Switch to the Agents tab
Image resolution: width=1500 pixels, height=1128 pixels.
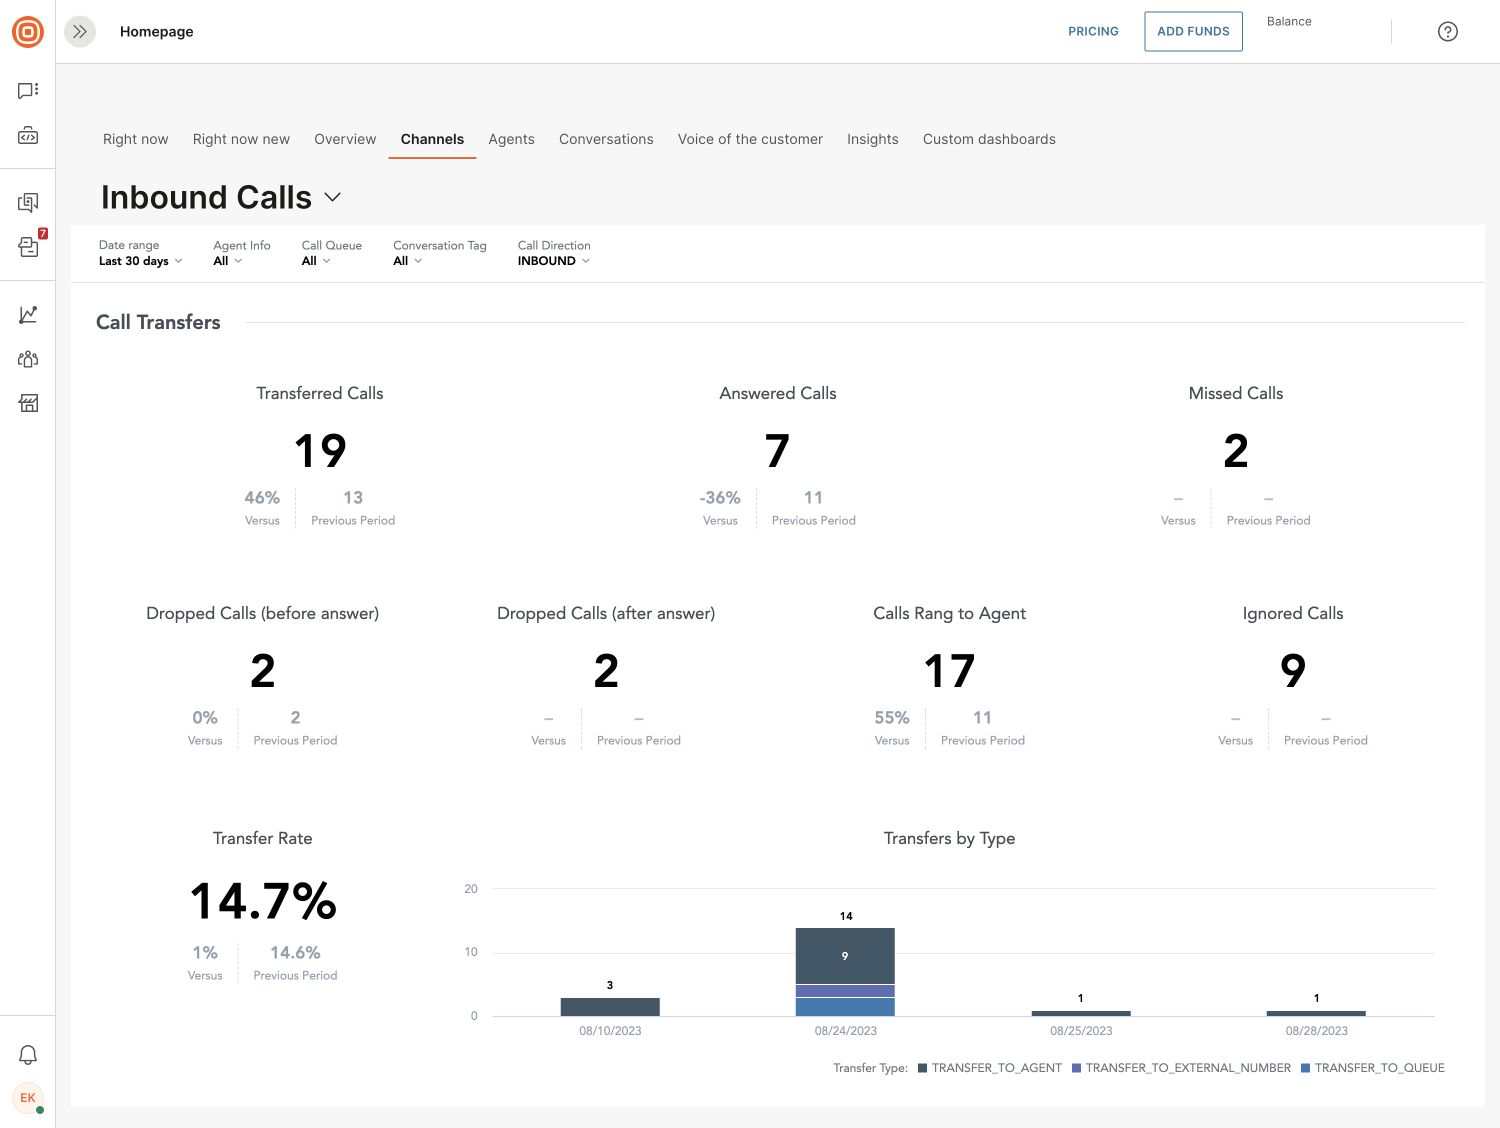coord(511,139)
